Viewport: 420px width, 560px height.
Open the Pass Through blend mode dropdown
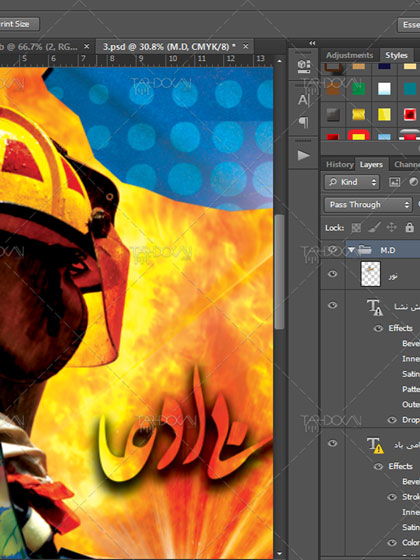tap(368, 205)
